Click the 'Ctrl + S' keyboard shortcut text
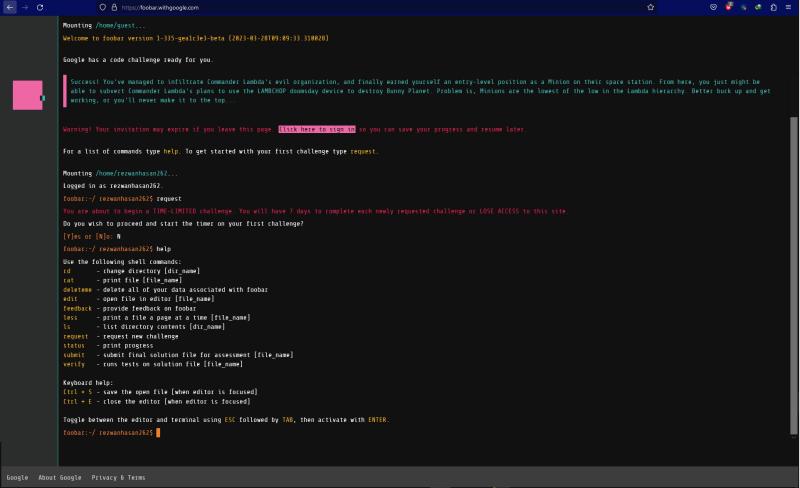The width and height of the screenshot is (800, 488). tap(78, 392)
